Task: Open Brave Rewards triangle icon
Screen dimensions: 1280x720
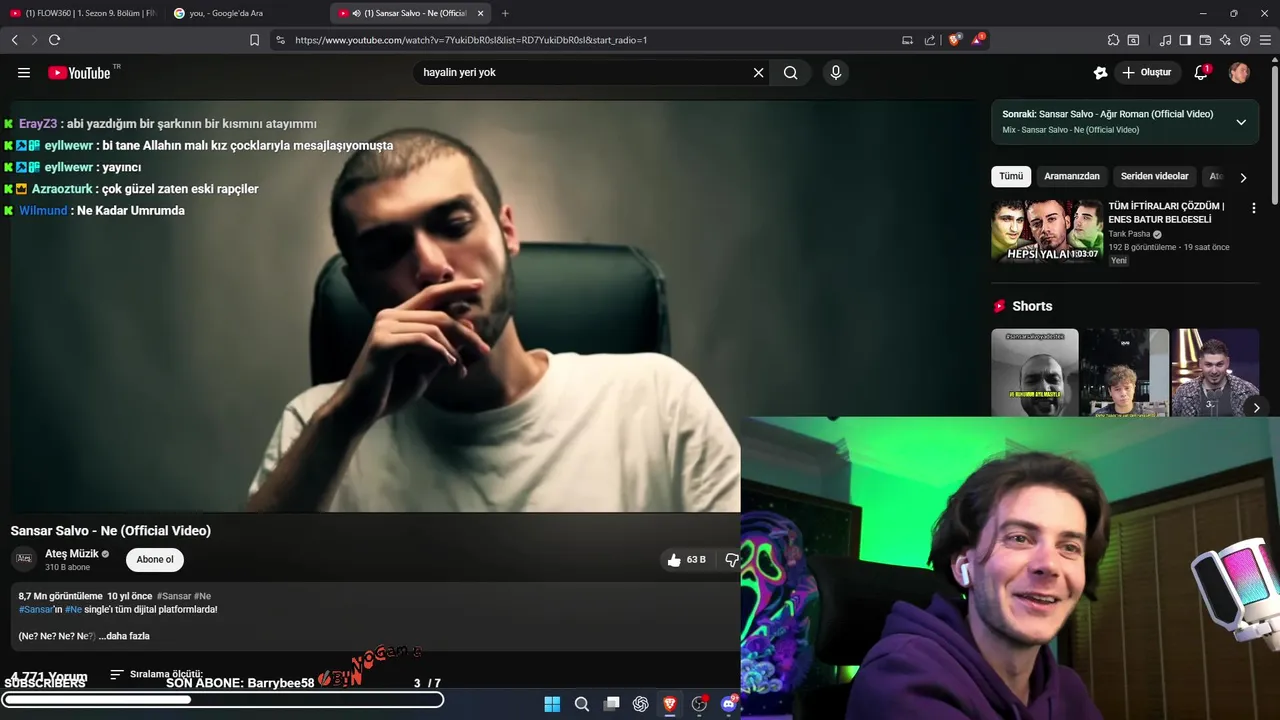Action: click(979, 40)
